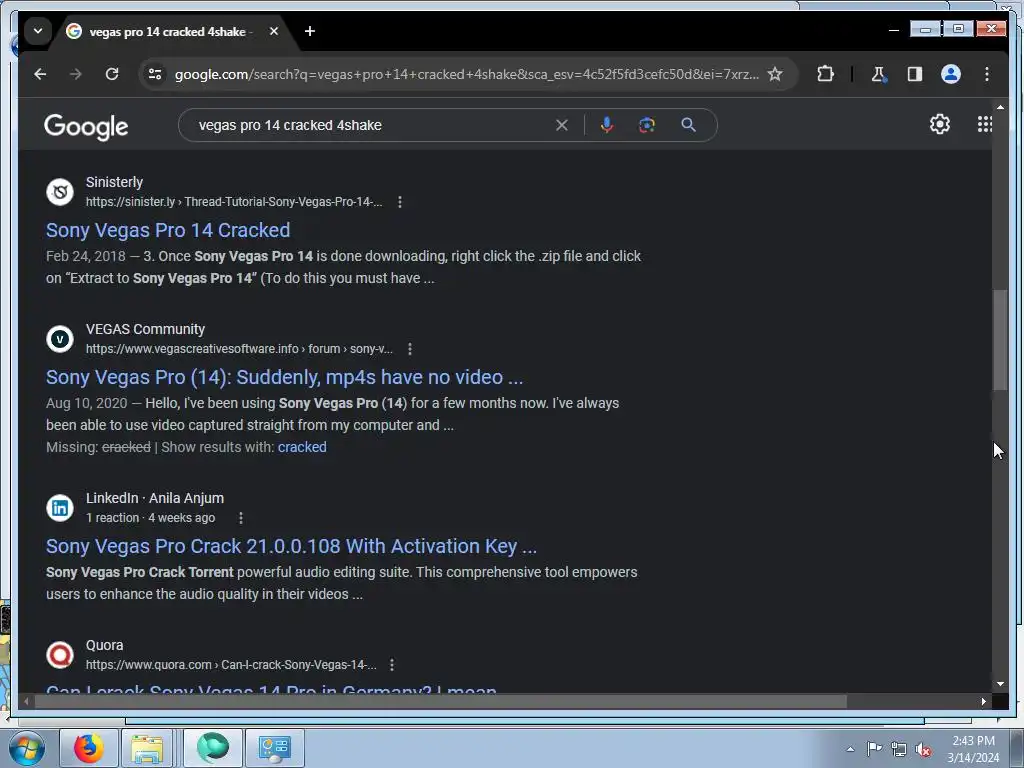This screenshot has height=768, width=1024.
Task: Open 'Suddenly, mp4s have no video' result
Action: 284,377
